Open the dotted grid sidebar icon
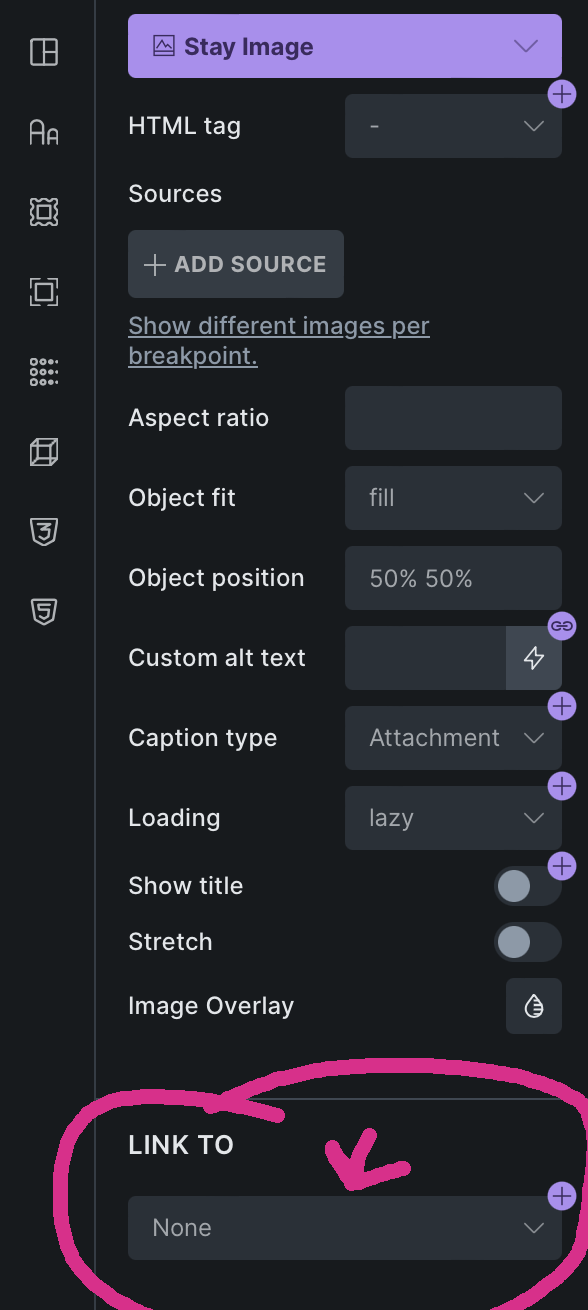588x1310 pixels. 44,372
